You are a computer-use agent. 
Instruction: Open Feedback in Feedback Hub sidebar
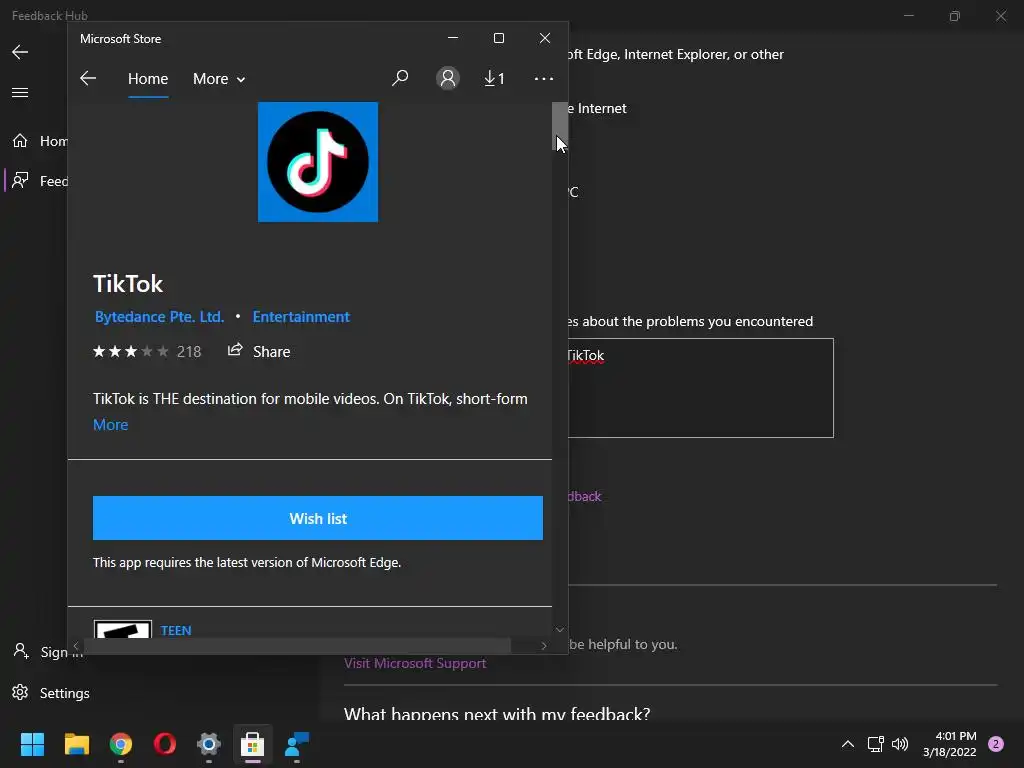point(39,181)
